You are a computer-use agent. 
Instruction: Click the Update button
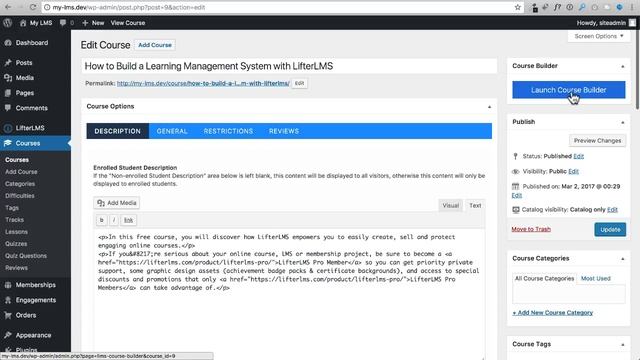coord(610,229)
